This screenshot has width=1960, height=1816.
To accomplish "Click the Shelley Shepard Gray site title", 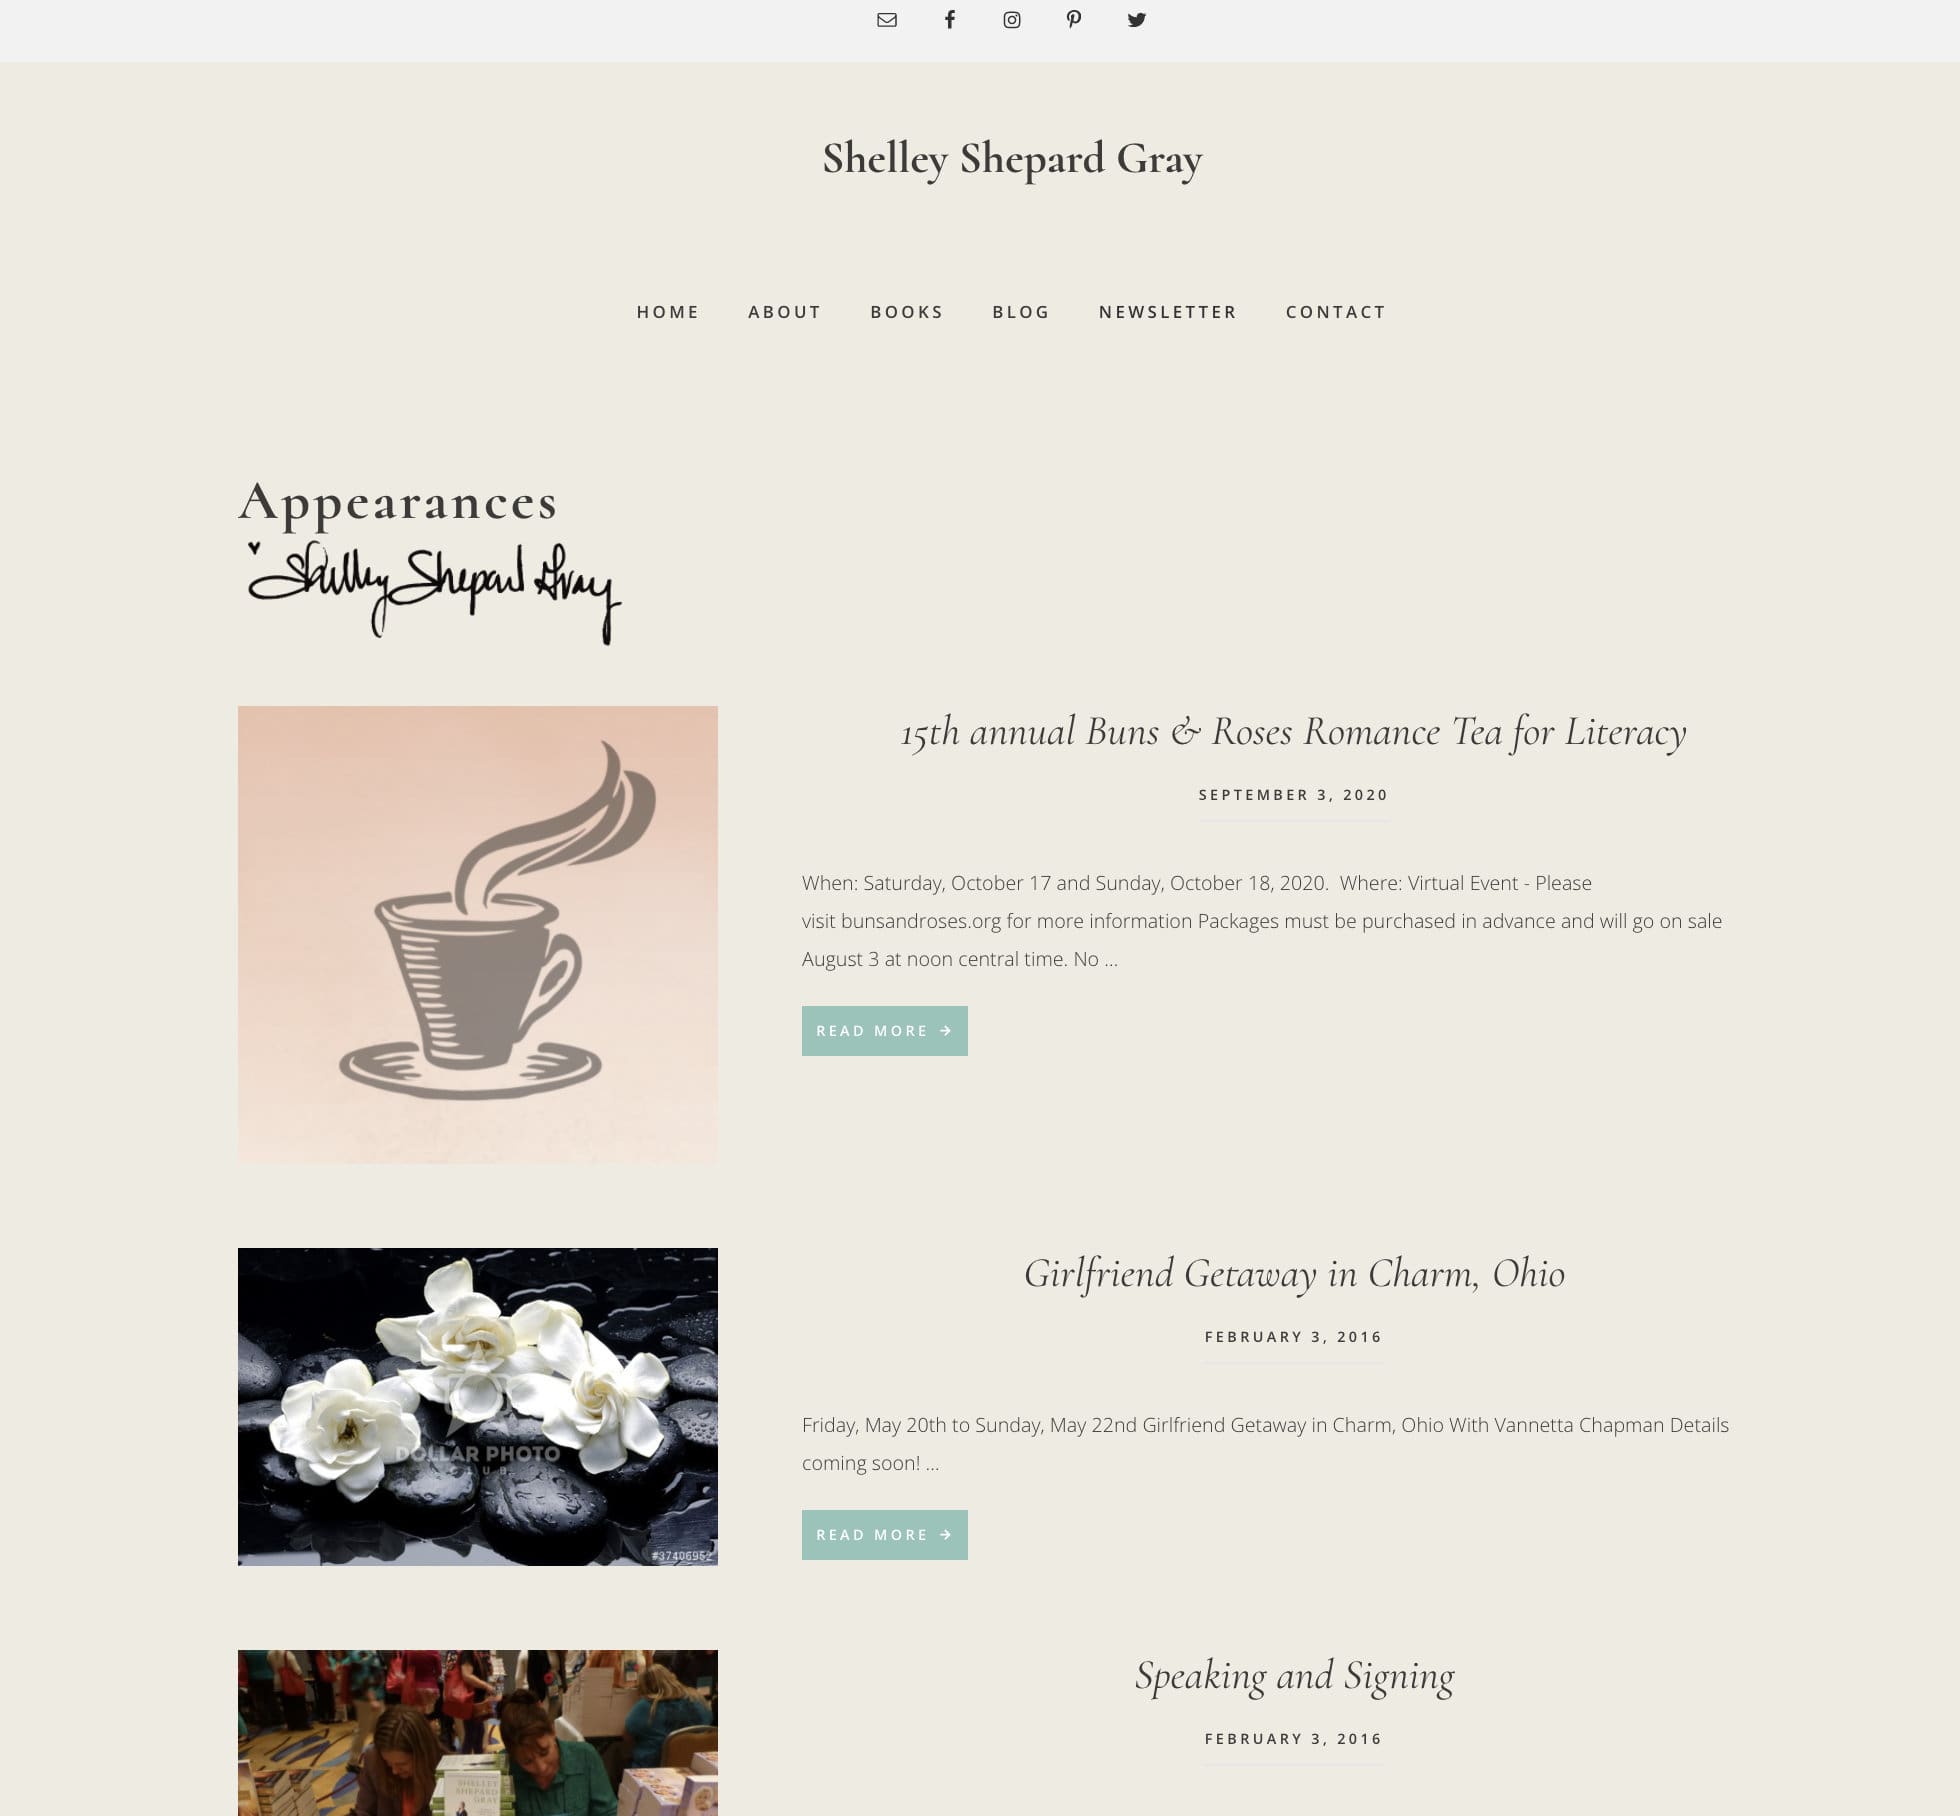I will [1012, 159].
